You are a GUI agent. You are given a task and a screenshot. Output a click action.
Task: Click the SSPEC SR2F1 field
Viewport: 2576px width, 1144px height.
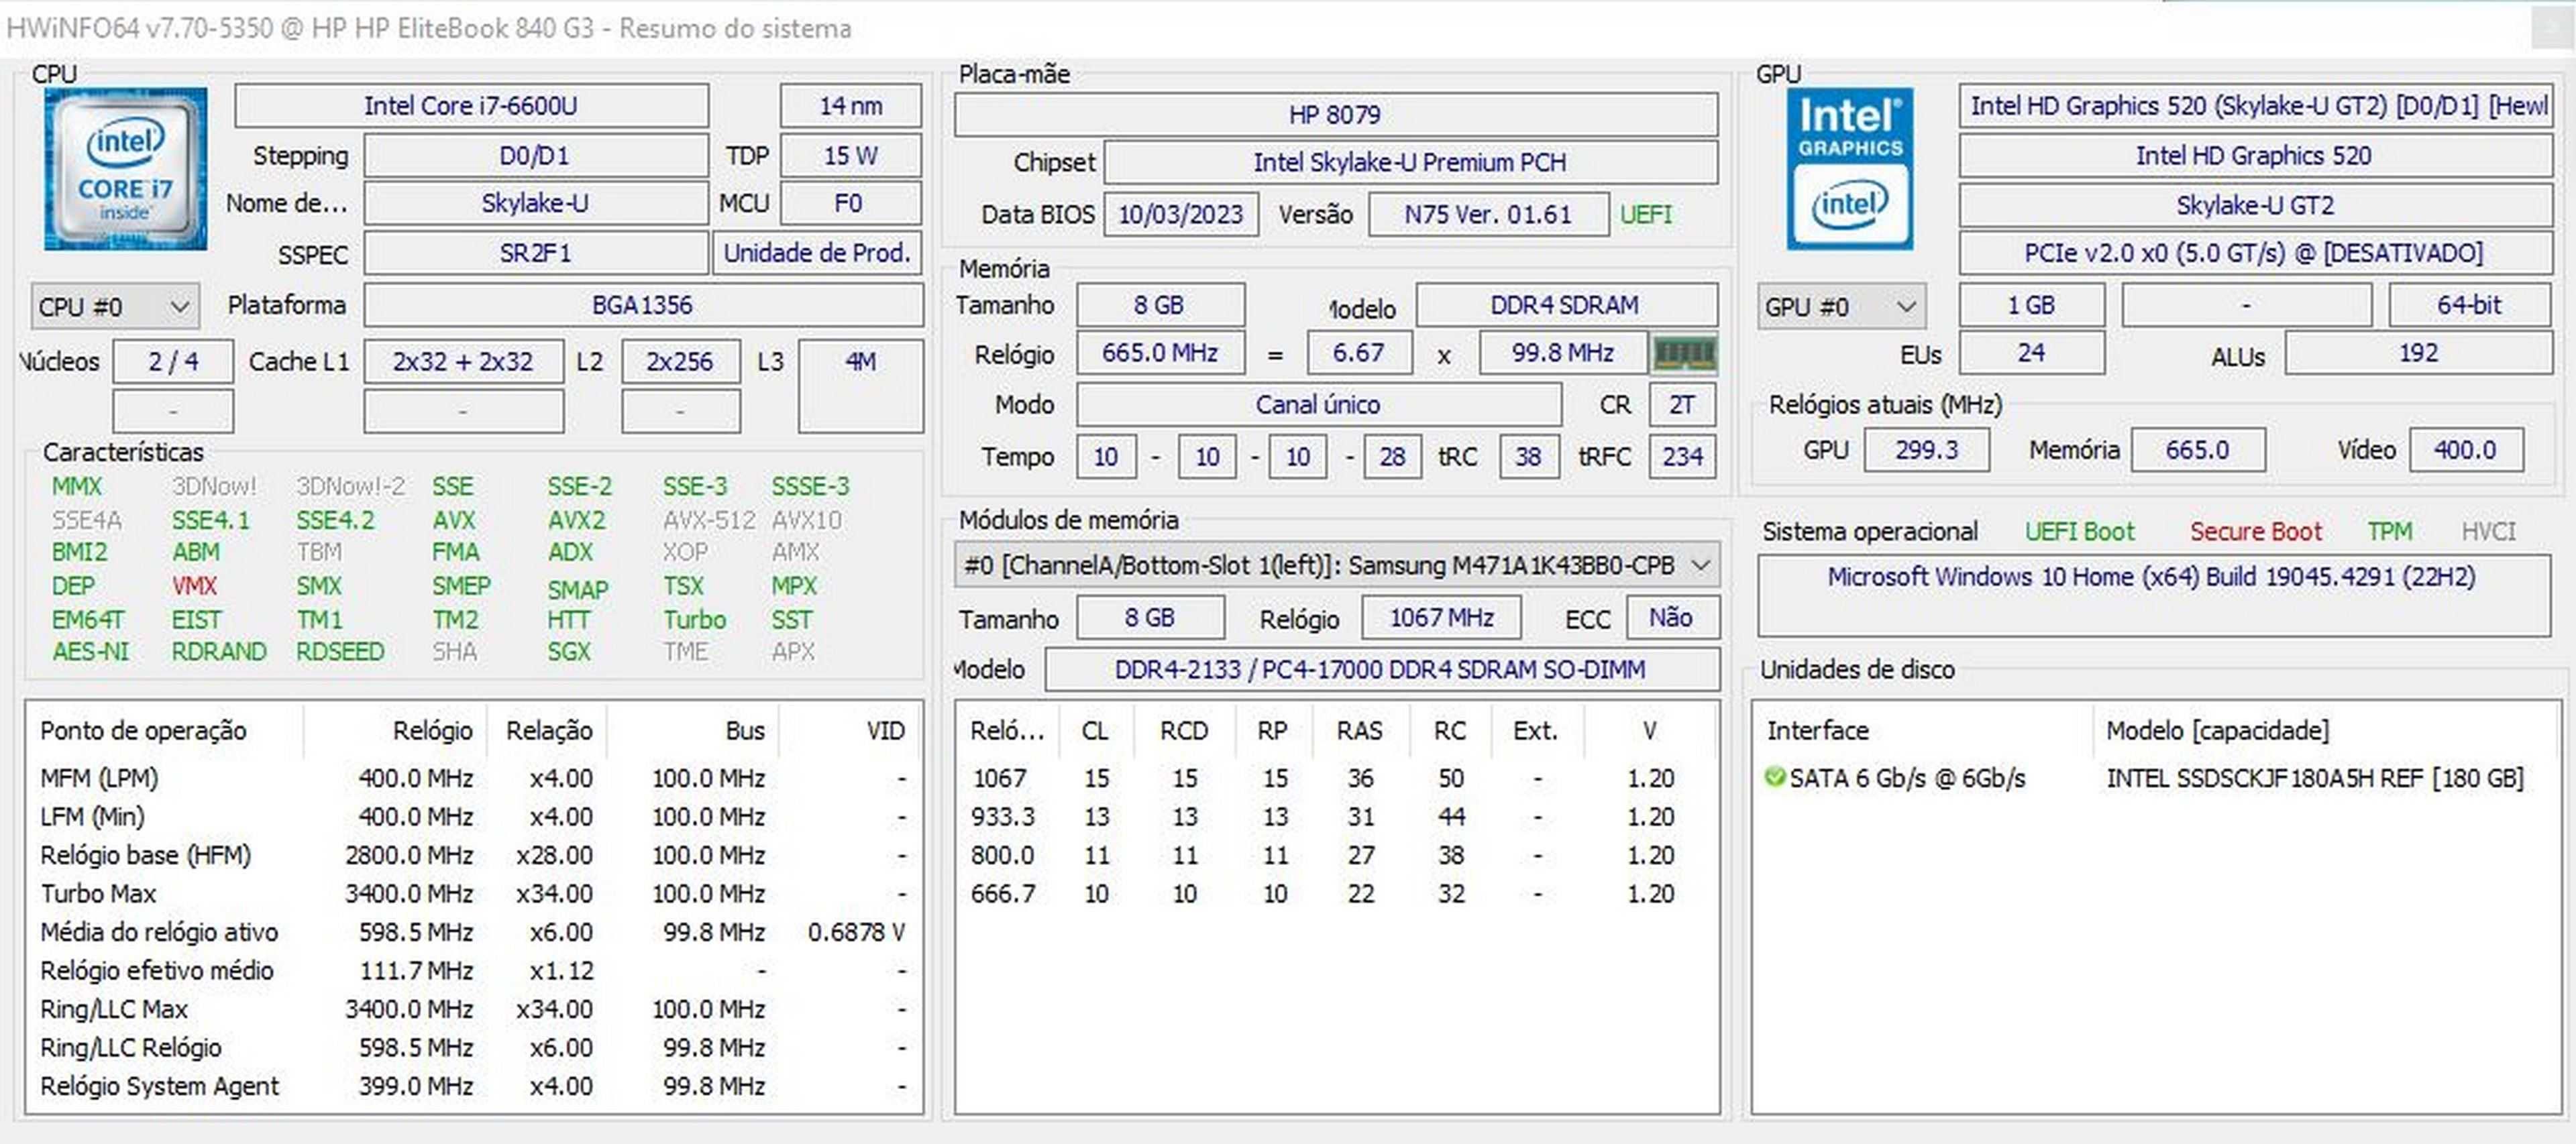tap(535, 253)
